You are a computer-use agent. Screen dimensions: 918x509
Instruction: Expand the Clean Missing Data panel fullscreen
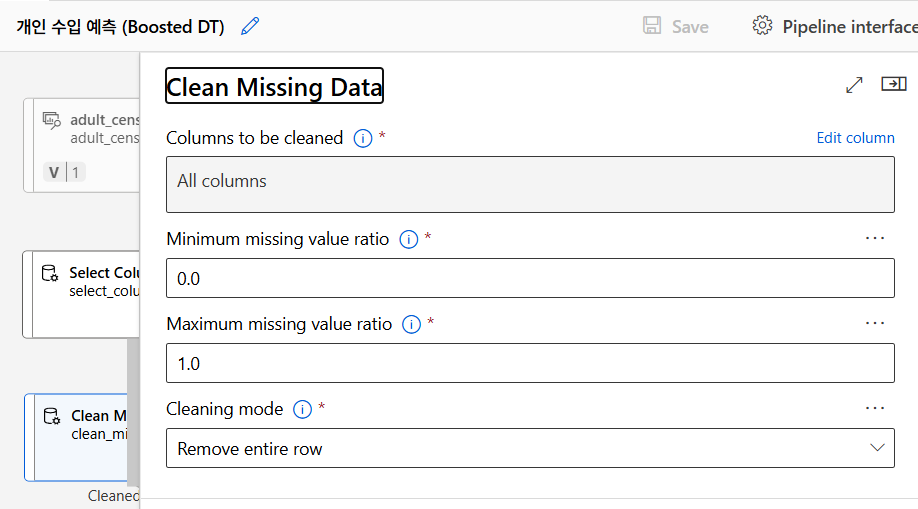[x=854, y=85]
